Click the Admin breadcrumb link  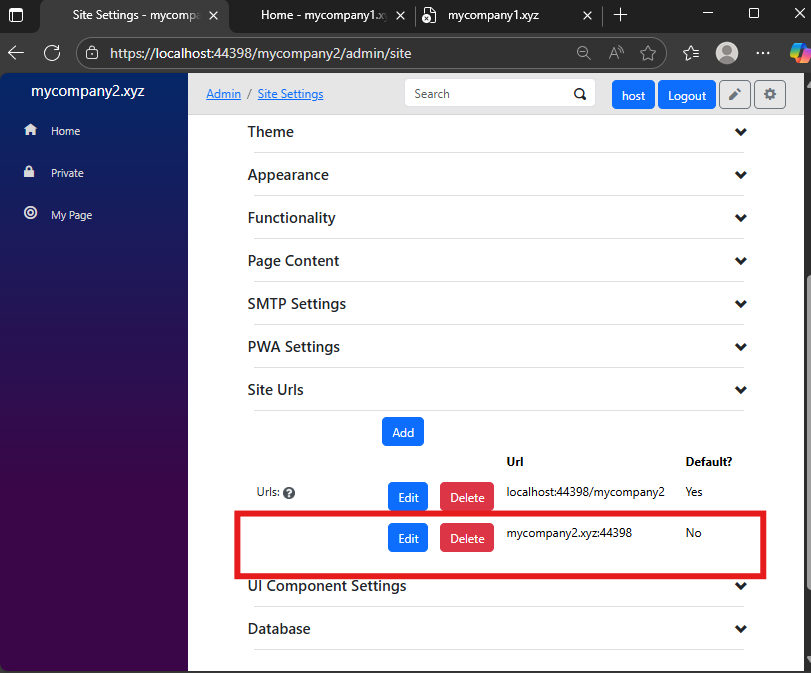(x=223, y=94)
